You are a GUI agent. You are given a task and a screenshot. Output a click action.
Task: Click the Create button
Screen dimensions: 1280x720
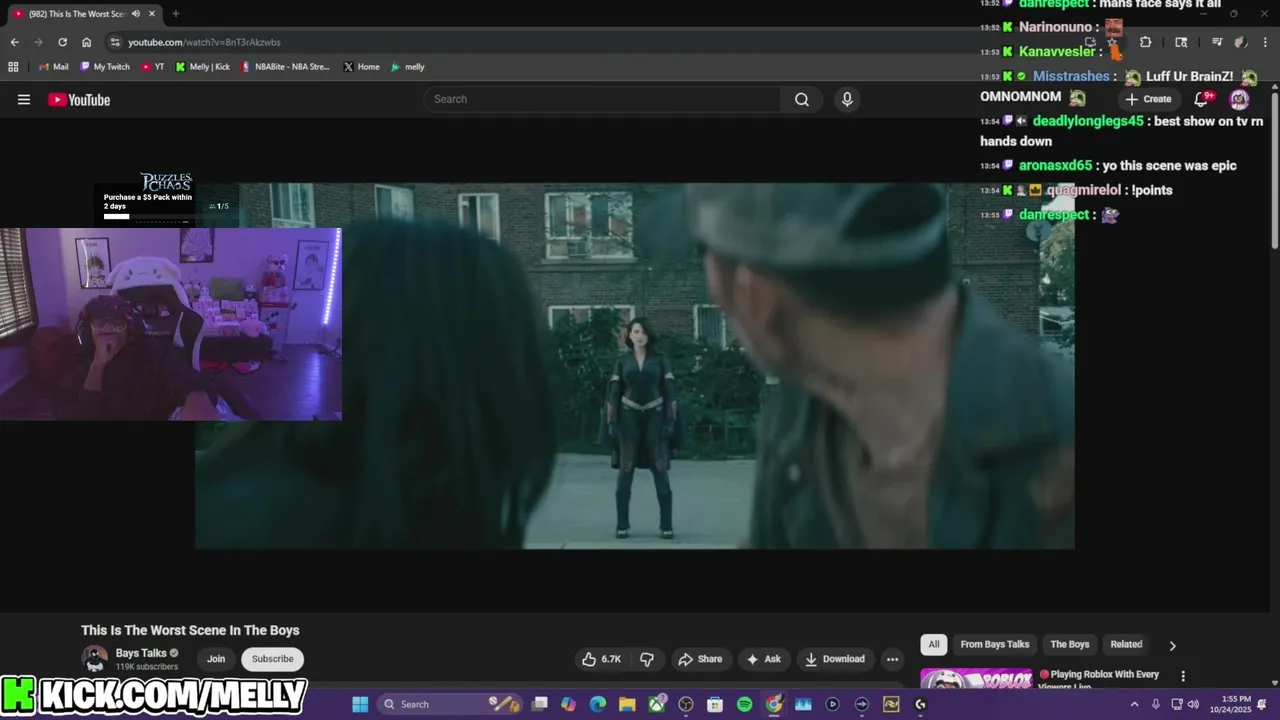(x=1148, y=99)
